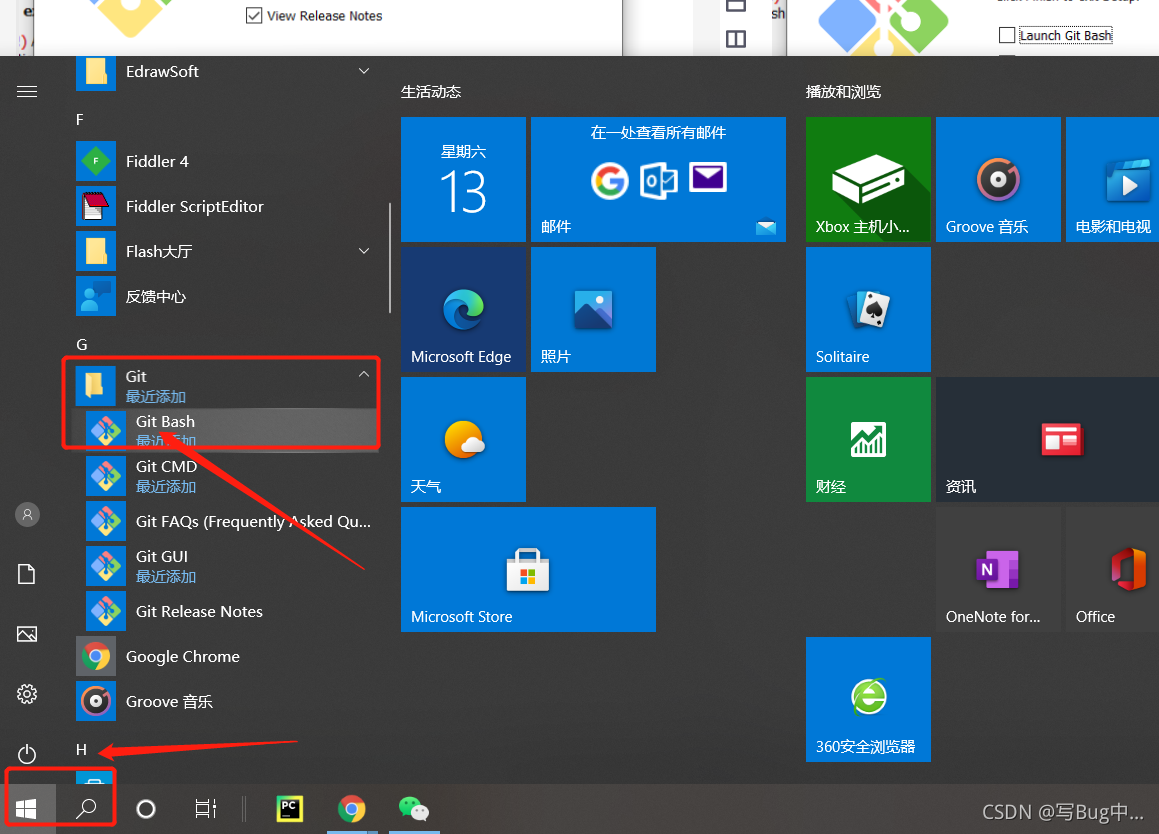Viewport: 1159px width, 834px height.
Task: Open Fiddler ScriptEditor
Action: pyautogui.click(x=227, y=206)
